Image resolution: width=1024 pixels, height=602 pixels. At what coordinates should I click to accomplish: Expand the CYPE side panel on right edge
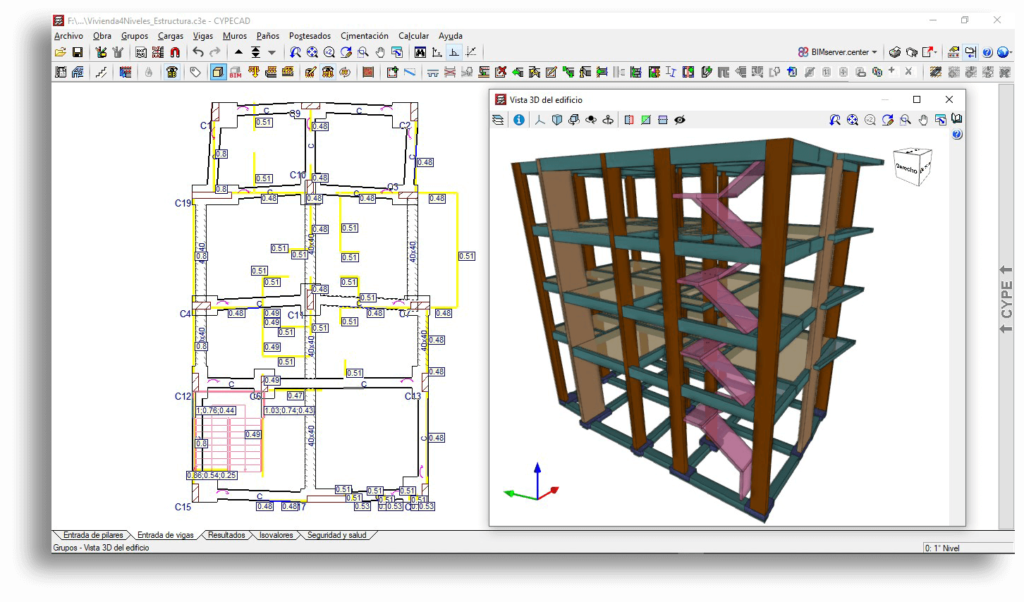[1006, 298]
